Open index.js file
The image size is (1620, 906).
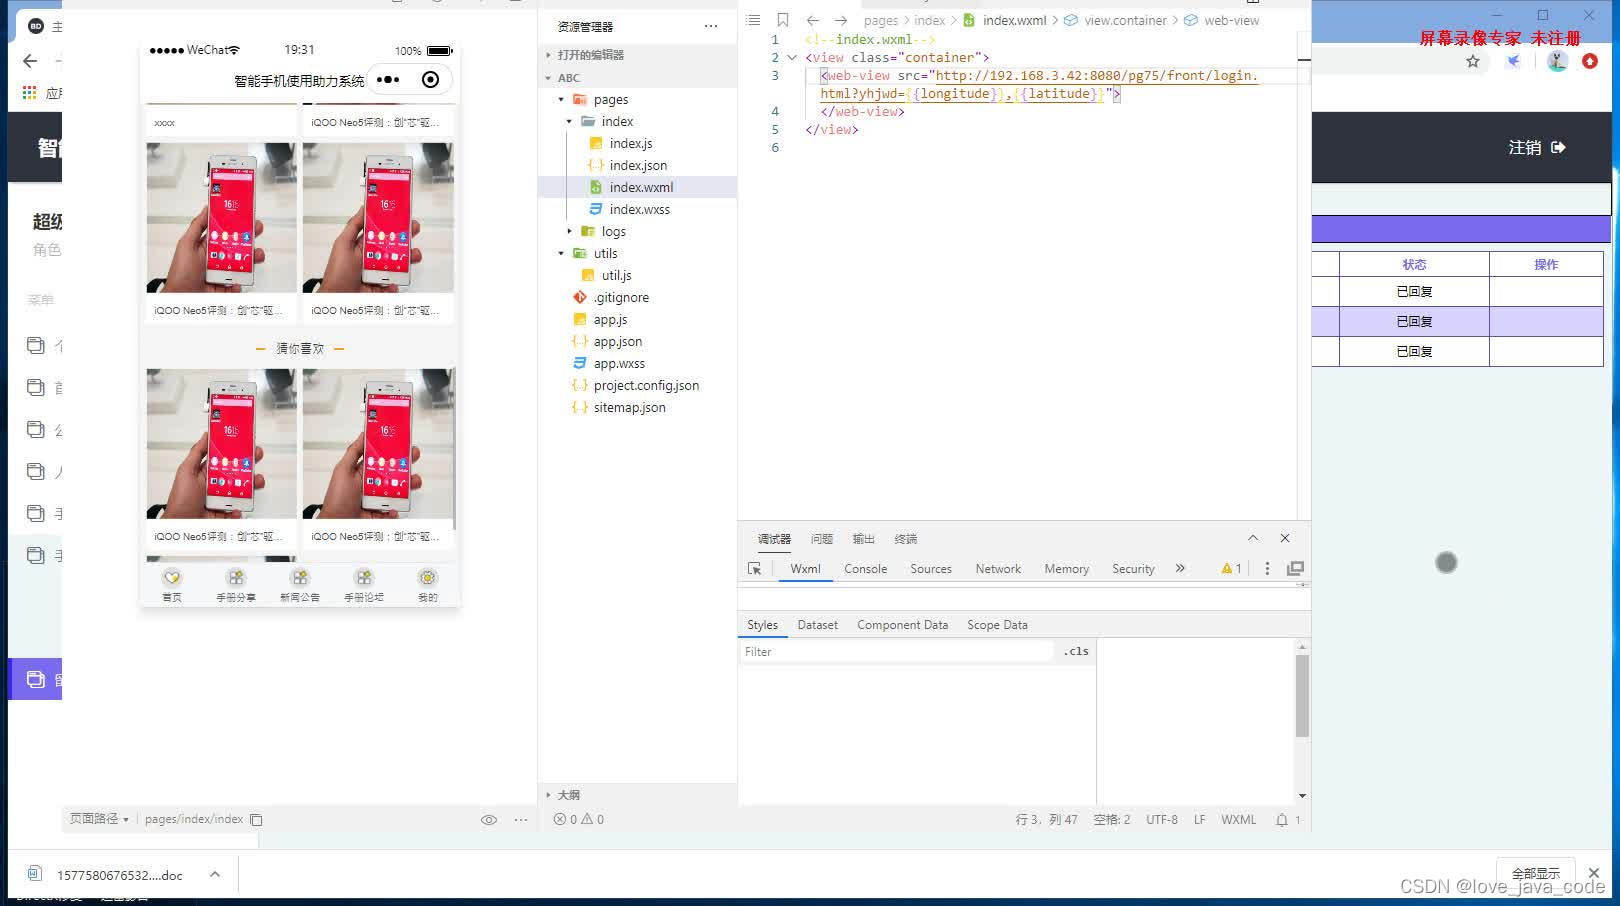pyautogui.click(x=631, y=144)
